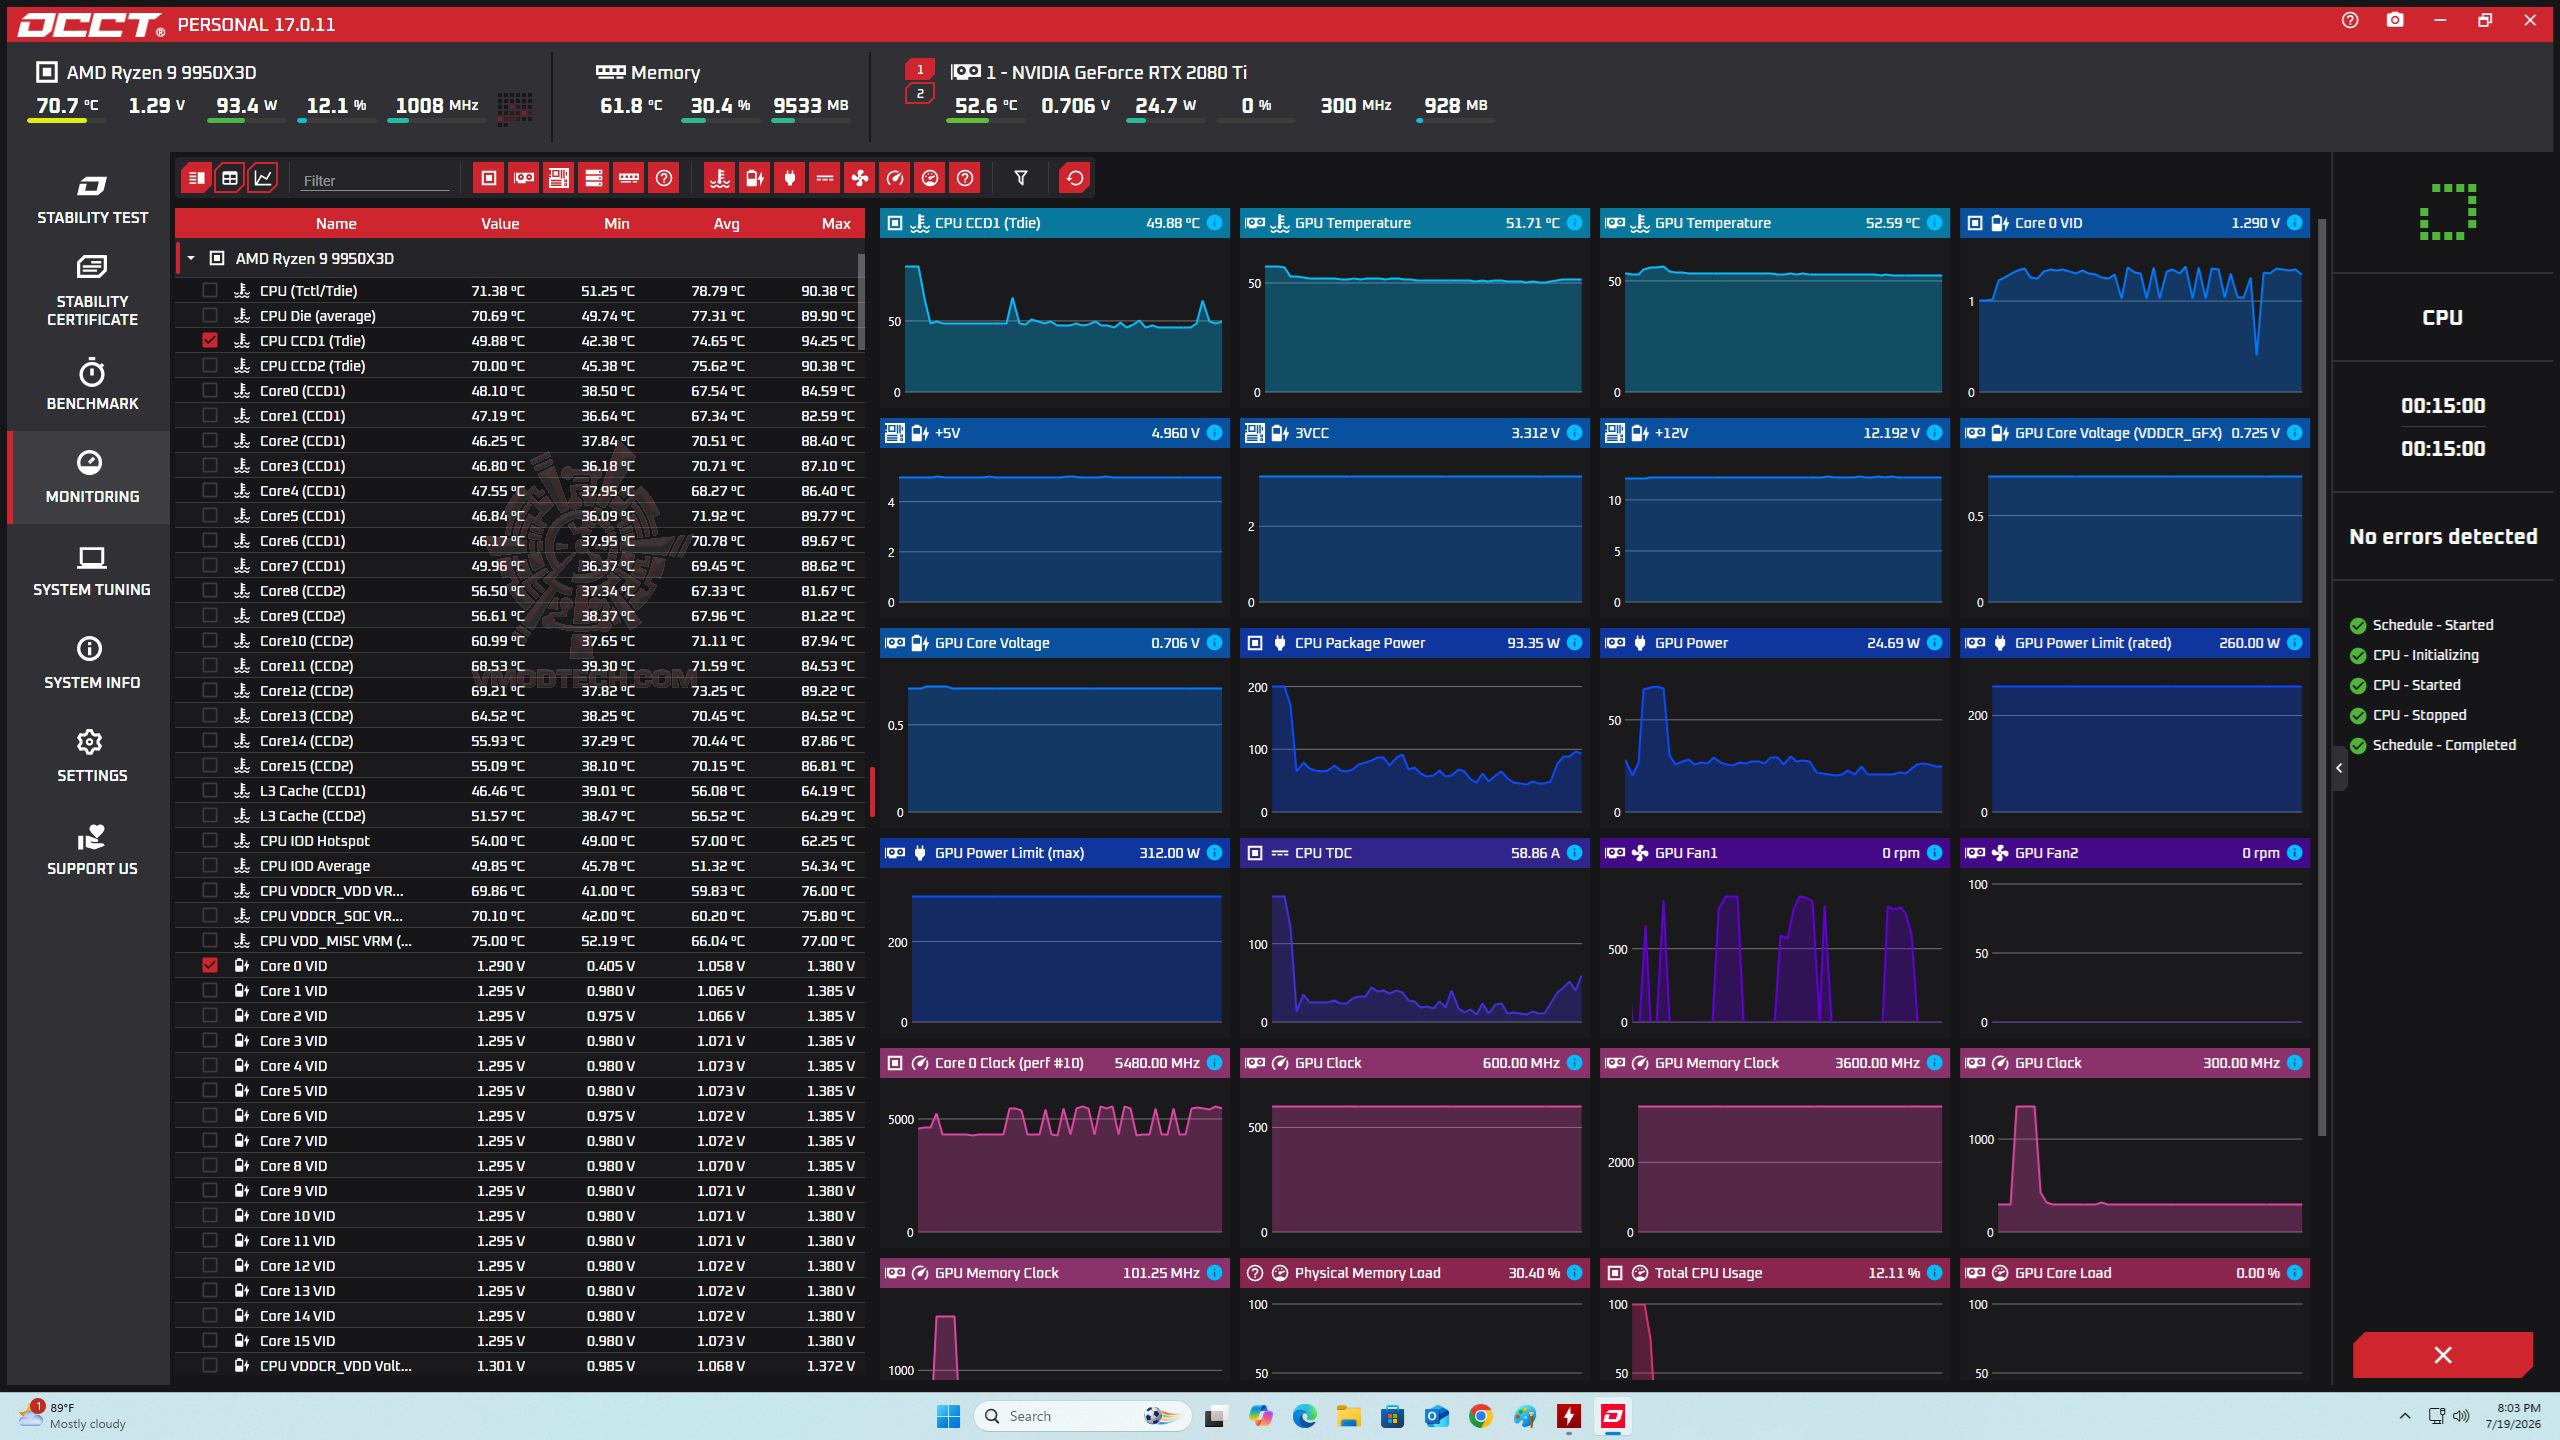Go to the Benchmark section
This screenshot has width=2560, height=1440.
tap(92, 385)
